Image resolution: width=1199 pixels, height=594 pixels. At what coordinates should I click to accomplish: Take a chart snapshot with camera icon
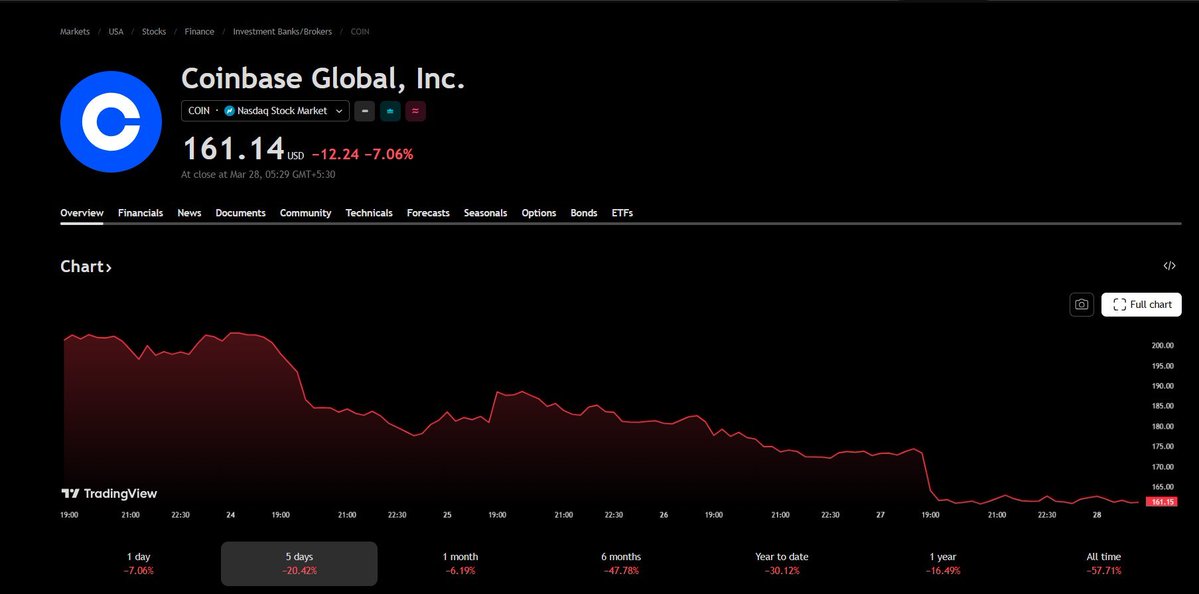tap(1081, 305)
